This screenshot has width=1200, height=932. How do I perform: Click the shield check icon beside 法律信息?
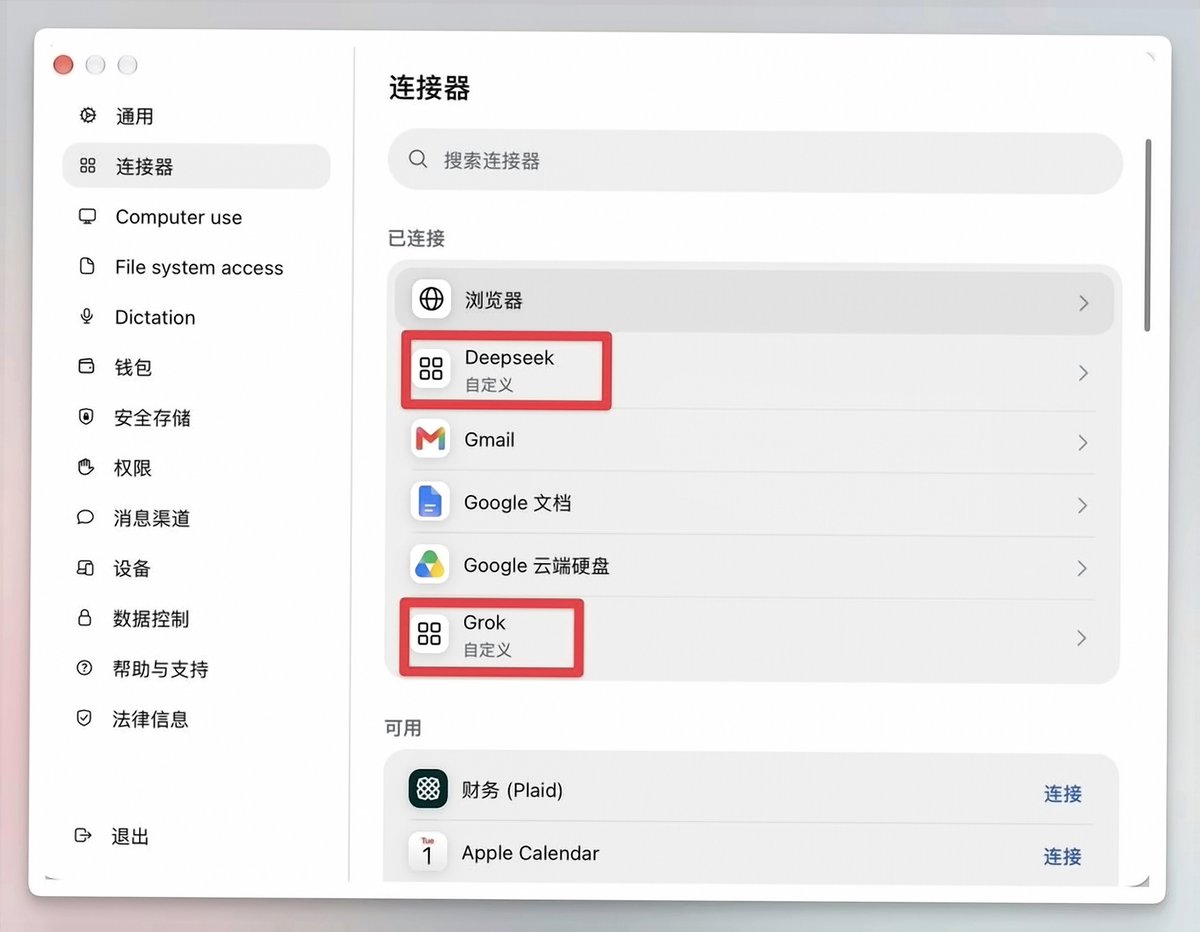(85, 718)
